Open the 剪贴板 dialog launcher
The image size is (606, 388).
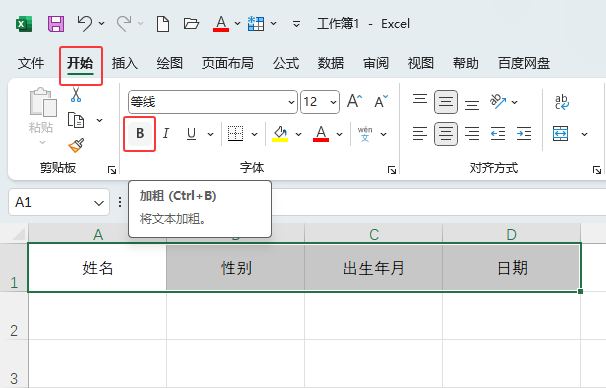point(112,170)
